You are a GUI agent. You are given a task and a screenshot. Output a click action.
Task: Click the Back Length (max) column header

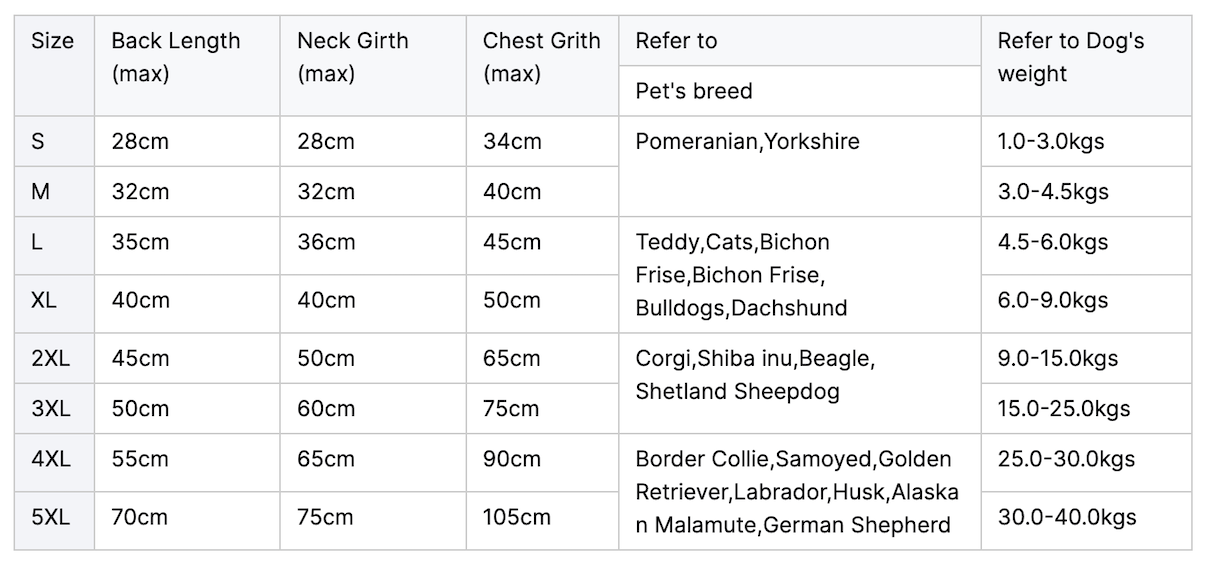187,65
